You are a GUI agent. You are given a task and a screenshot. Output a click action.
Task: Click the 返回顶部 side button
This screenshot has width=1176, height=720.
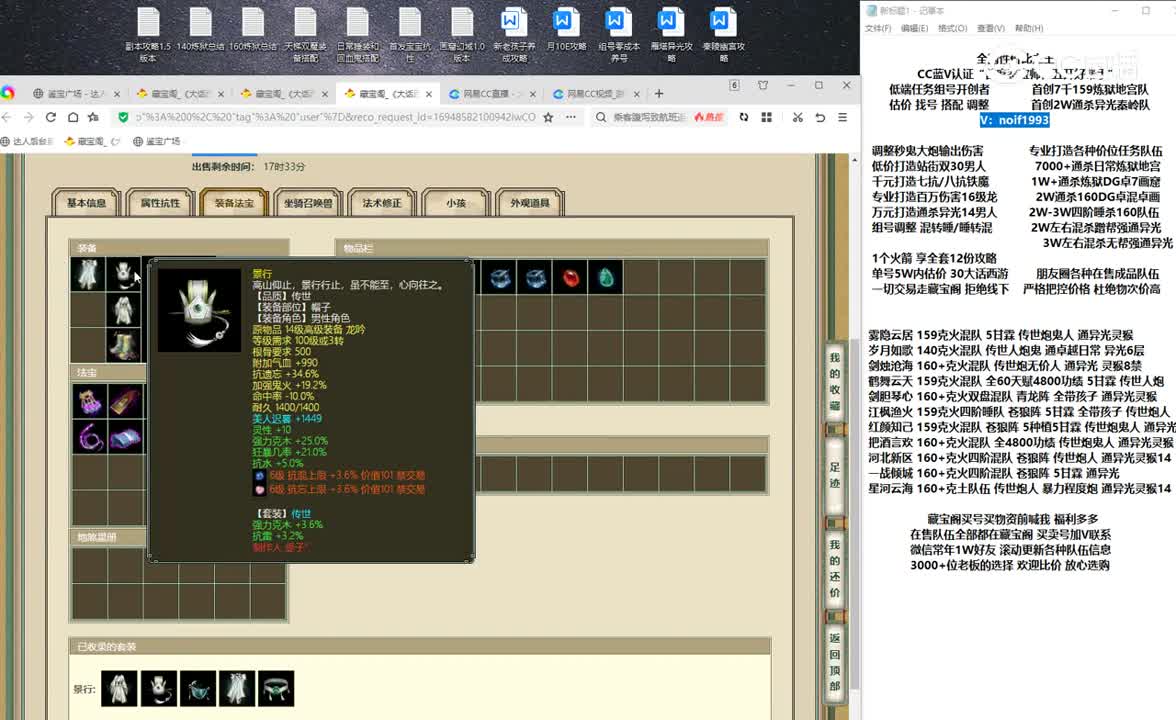(x=835, y=662)
